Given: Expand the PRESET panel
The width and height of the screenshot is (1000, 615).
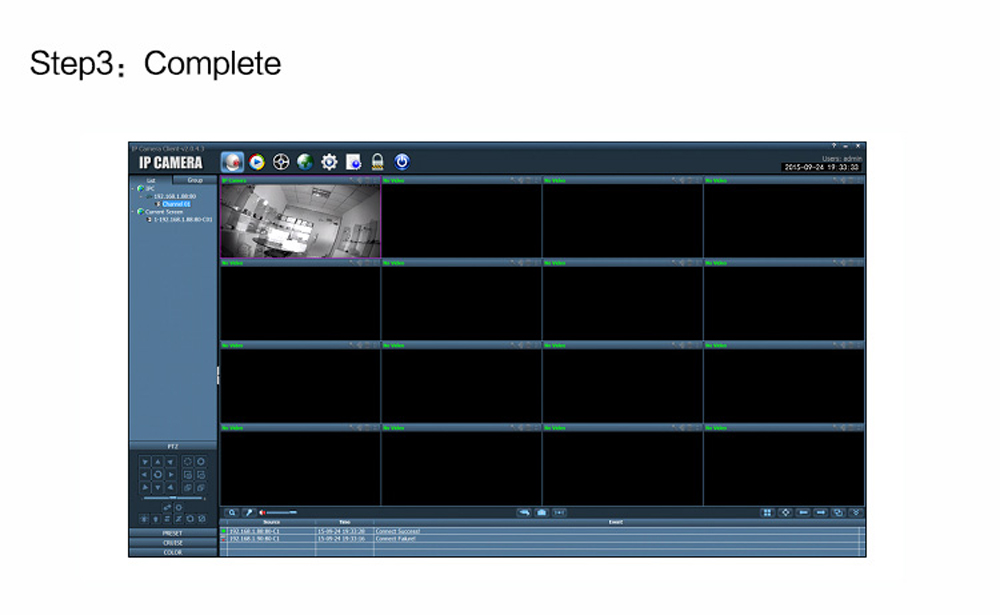Looking at the screenshot, I should click(x=173, y=533).
